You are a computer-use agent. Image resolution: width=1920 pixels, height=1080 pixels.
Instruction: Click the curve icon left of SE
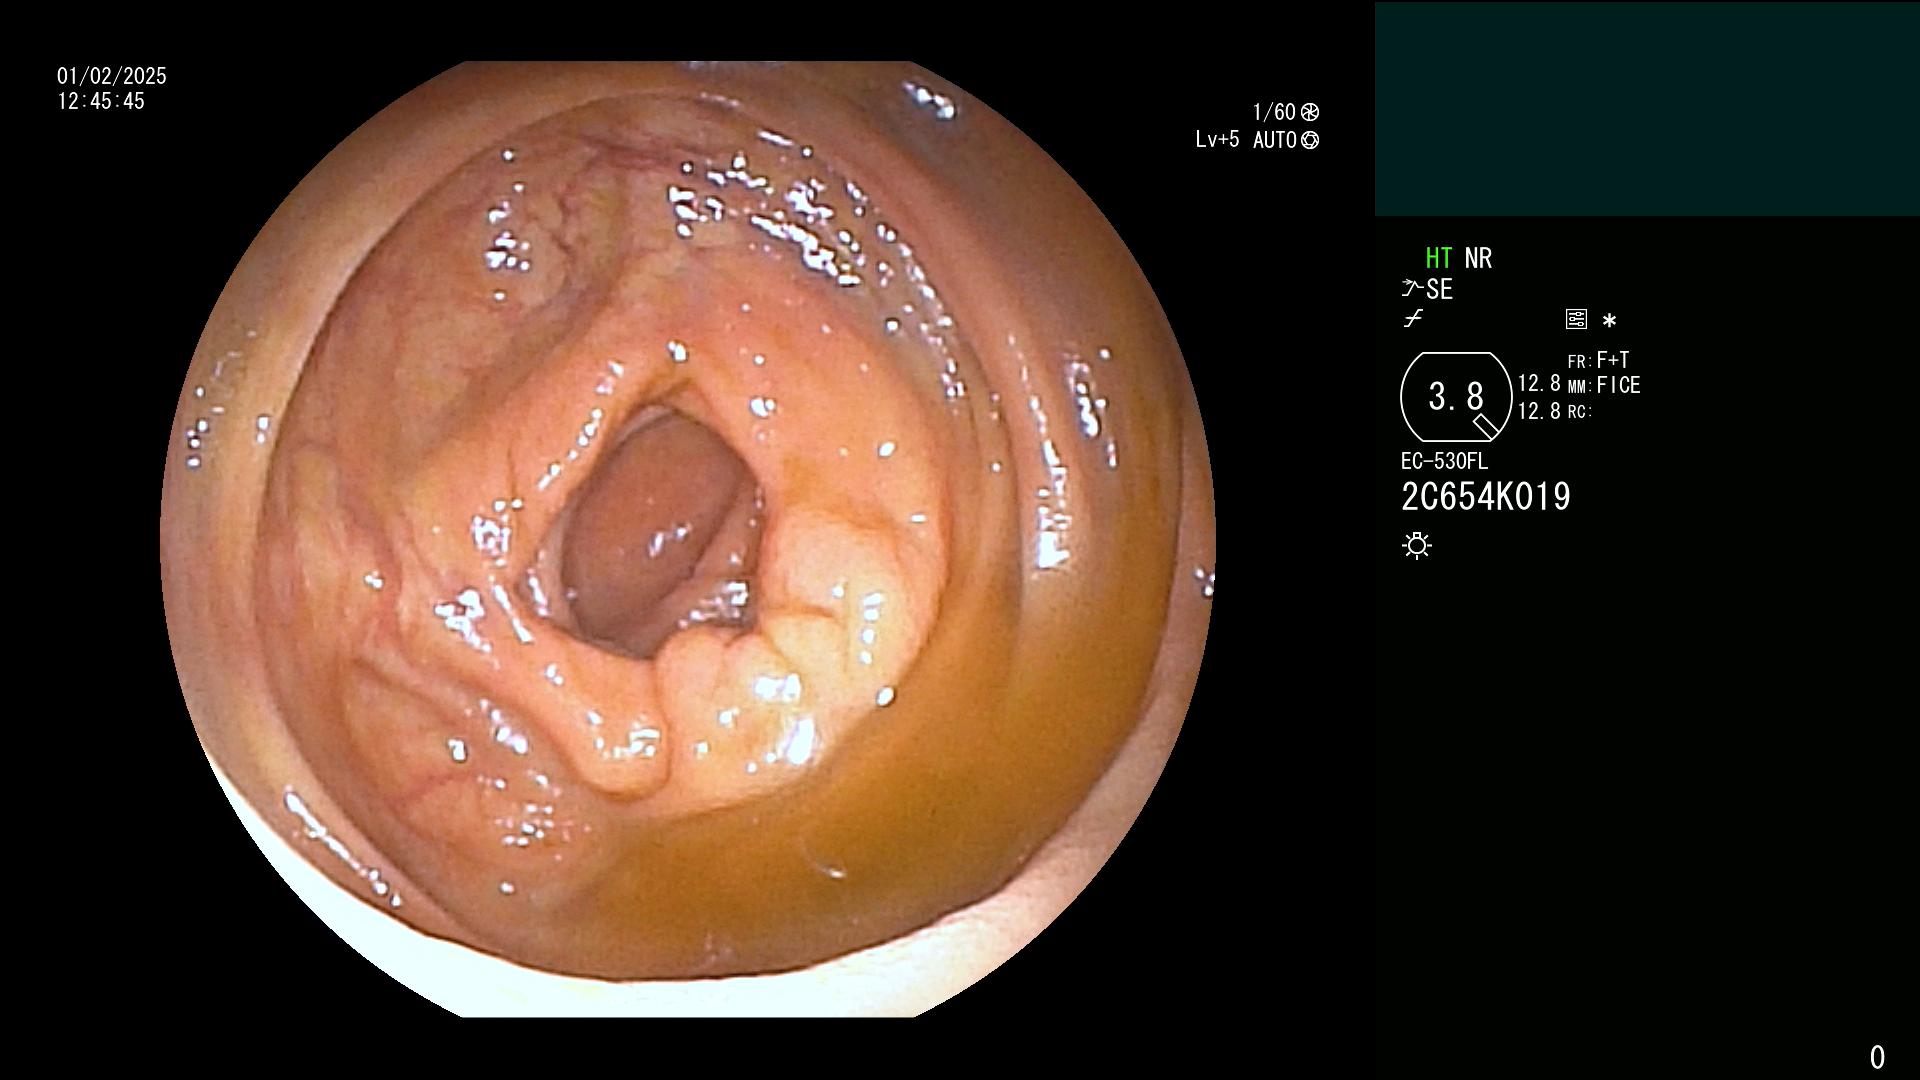point(1411,289)
